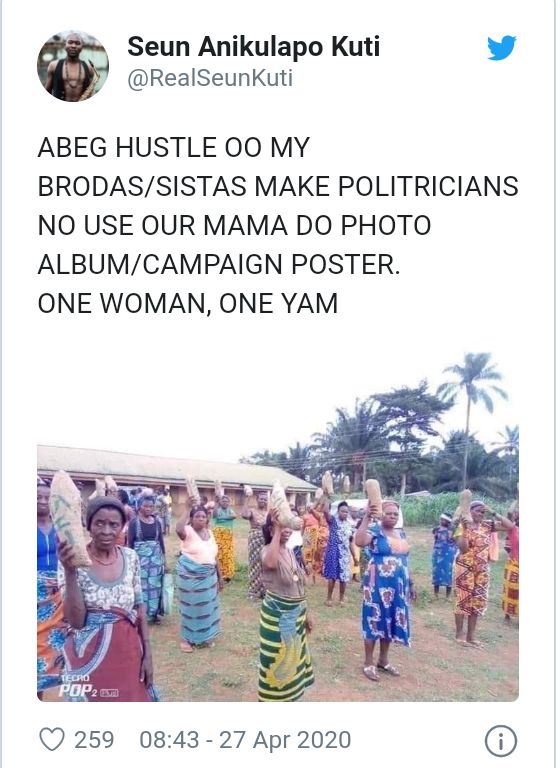Enlarge the attached photo of women holding yams
The height and width of the screenshot is (768, 560).
click(x=278, y=526)
